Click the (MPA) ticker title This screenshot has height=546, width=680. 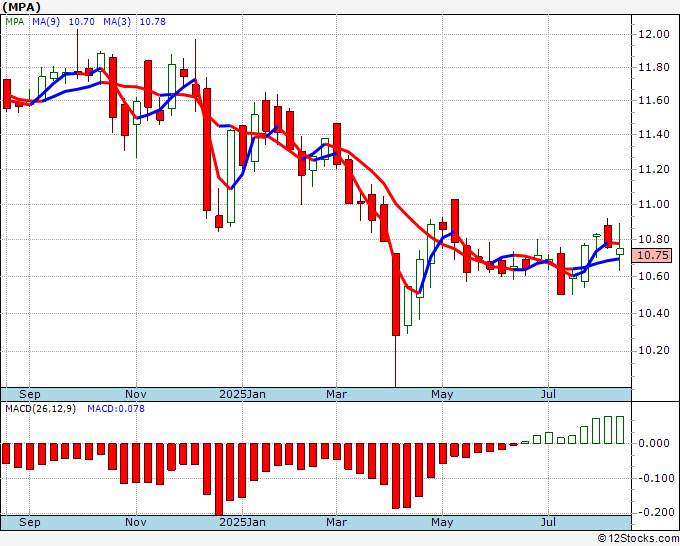click(x=22, y=7)
